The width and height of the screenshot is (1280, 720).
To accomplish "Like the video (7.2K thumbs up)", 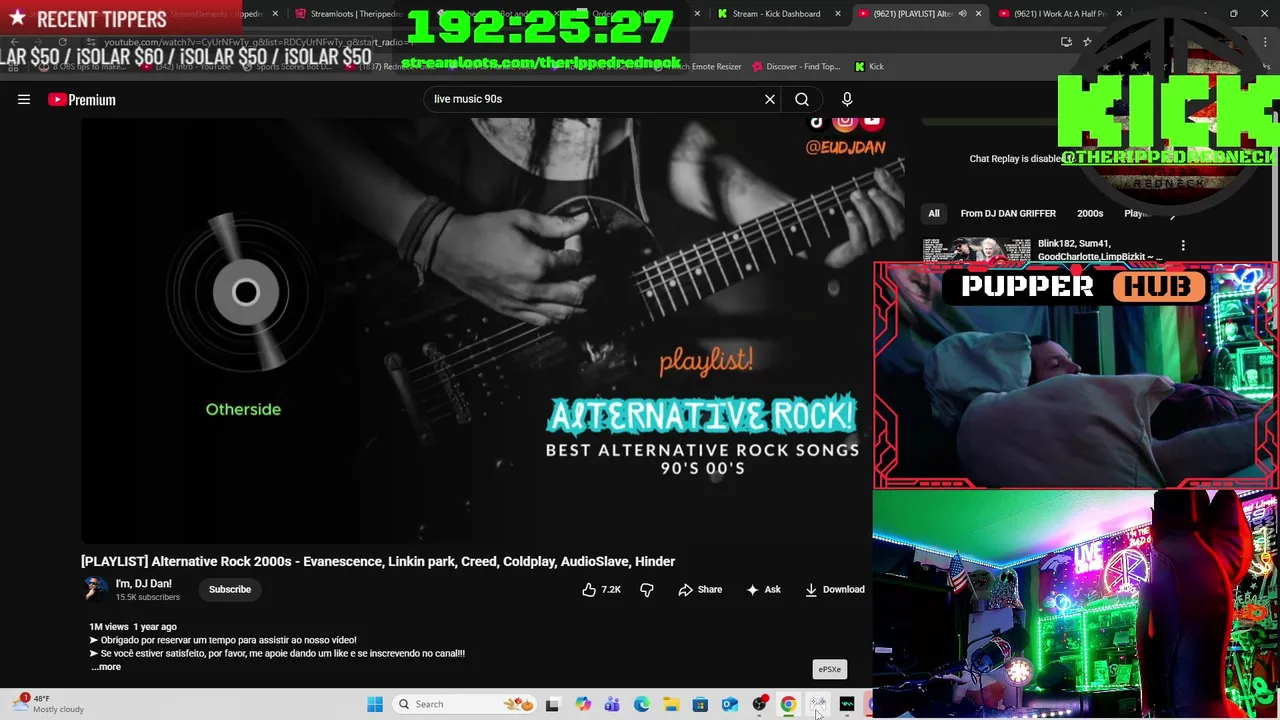I will (x=602, y=589).
